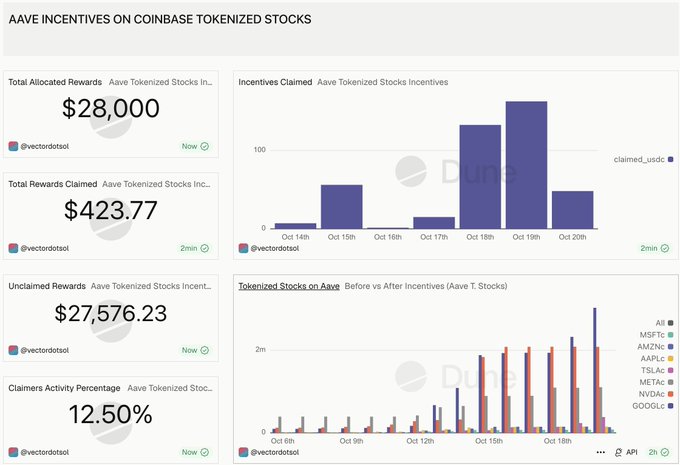Viewport: 680px width, 465px height.
Task: Toggle the AMZNc legend entry
Action: (655, 347)
